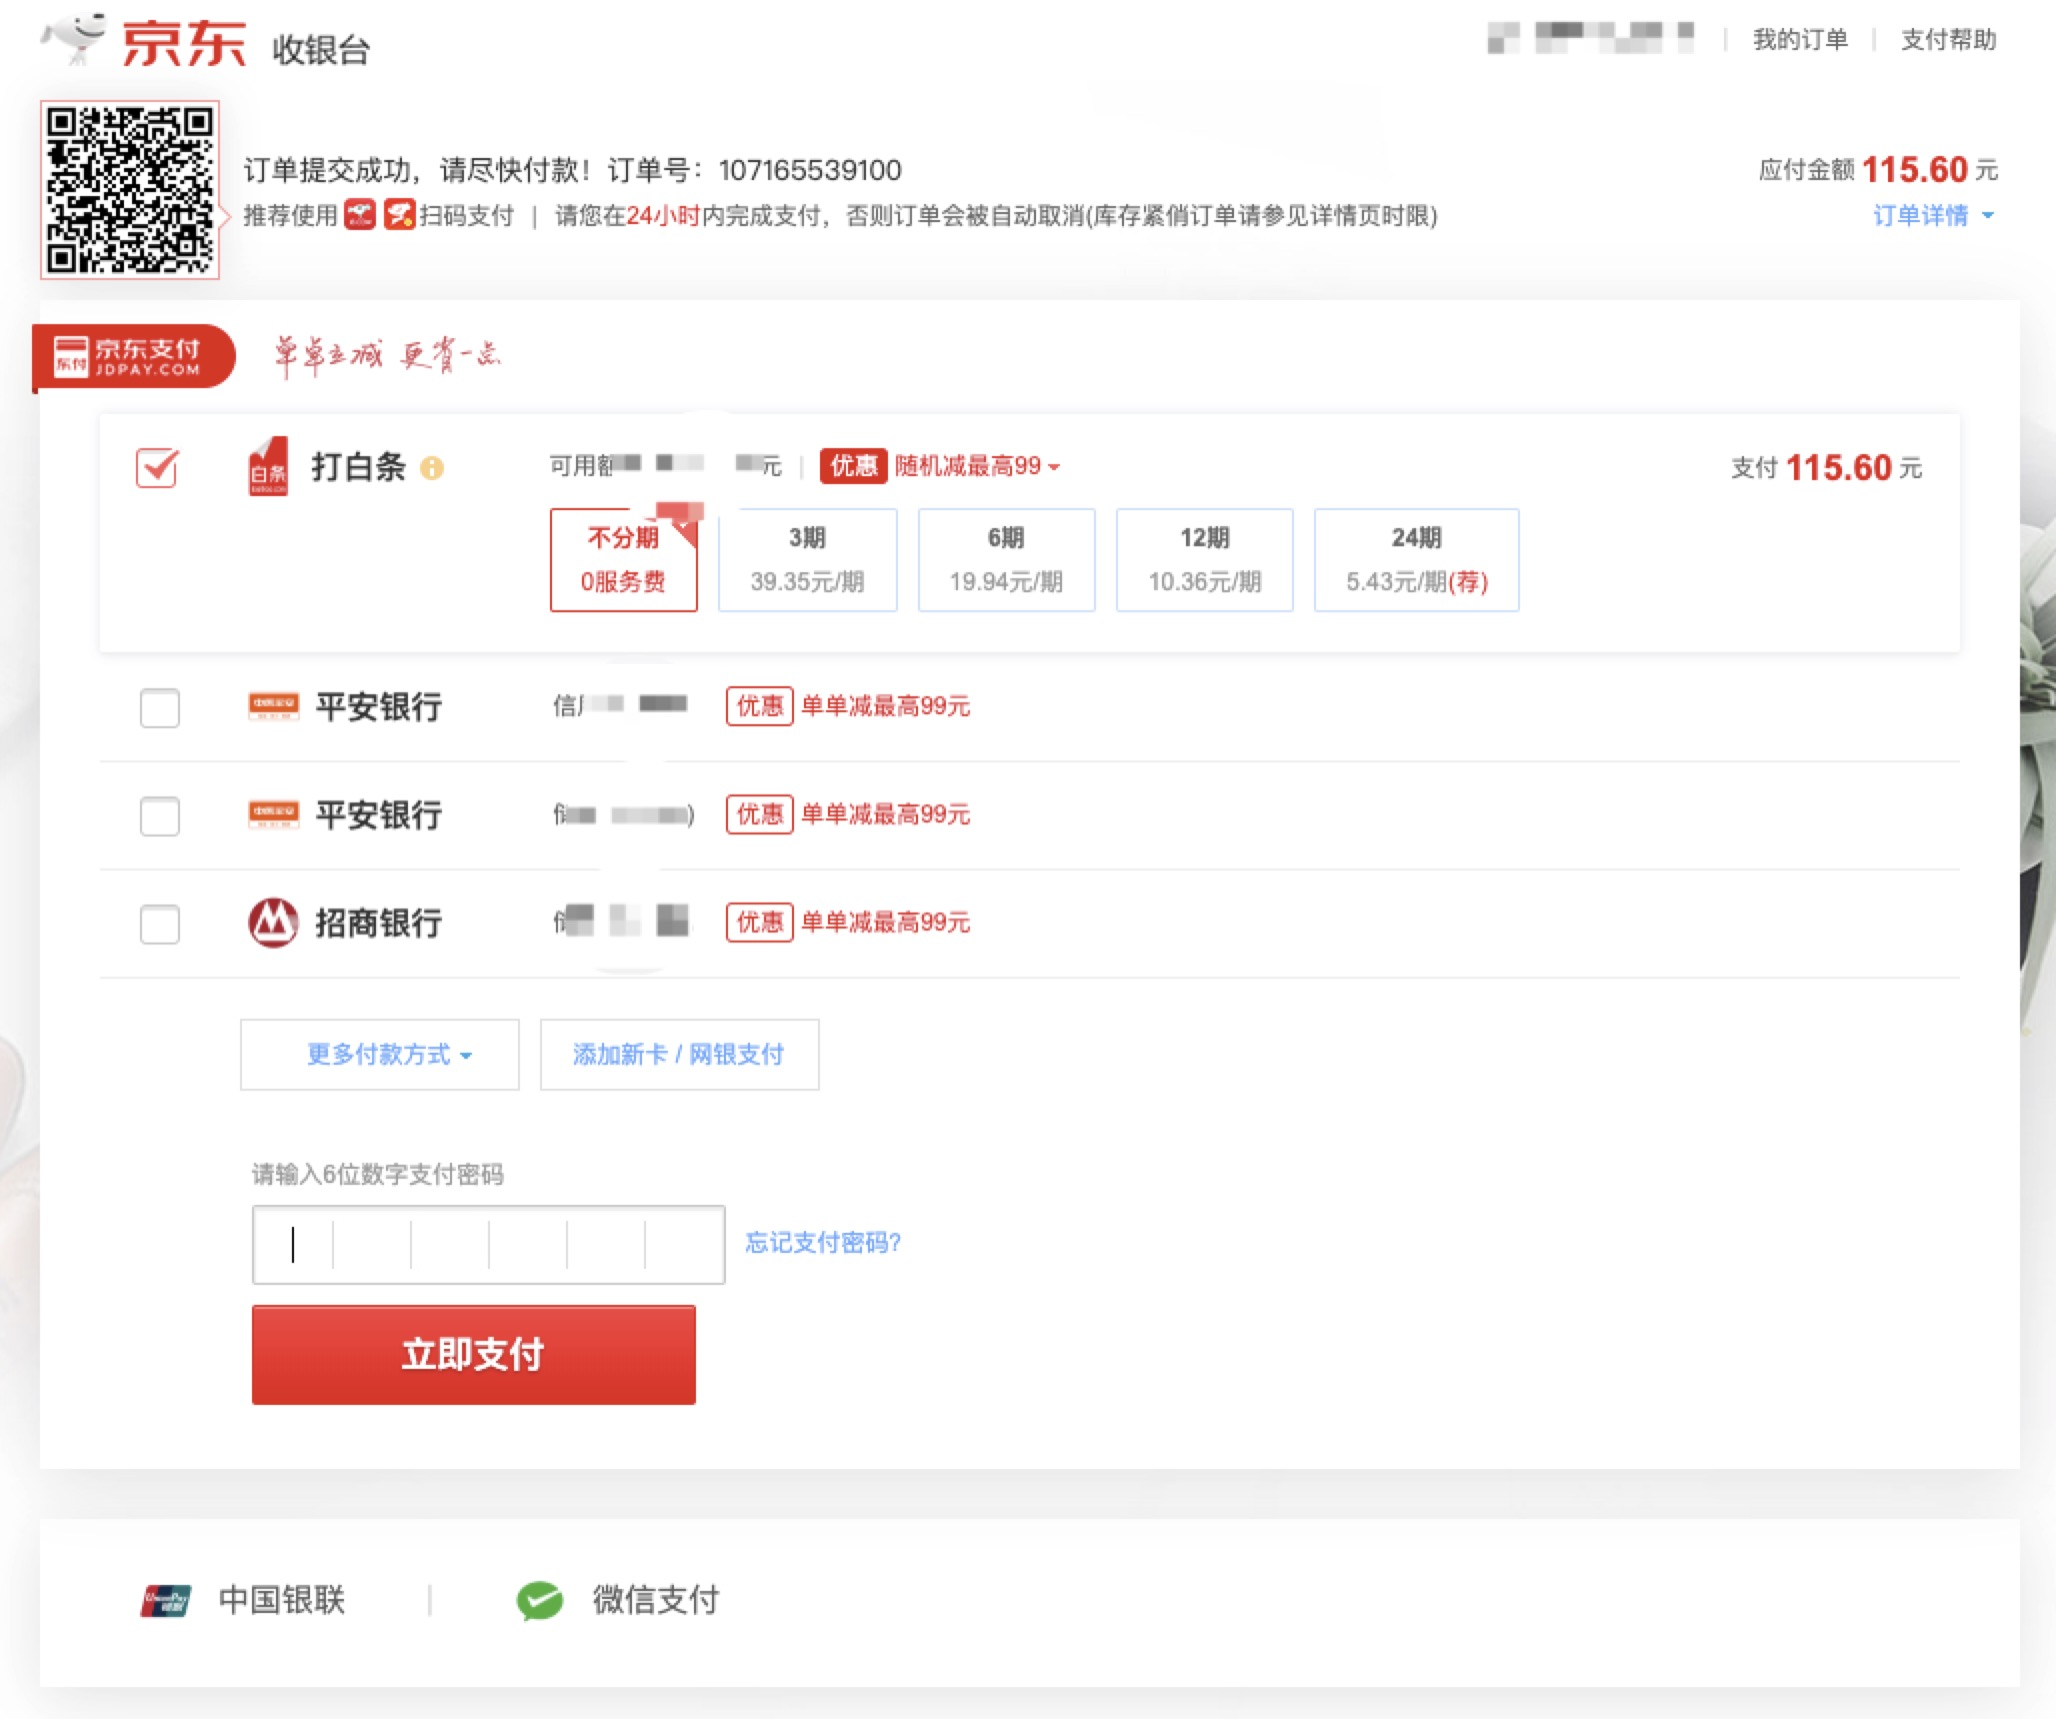Select the 3期 installment option

pos(807,559)
